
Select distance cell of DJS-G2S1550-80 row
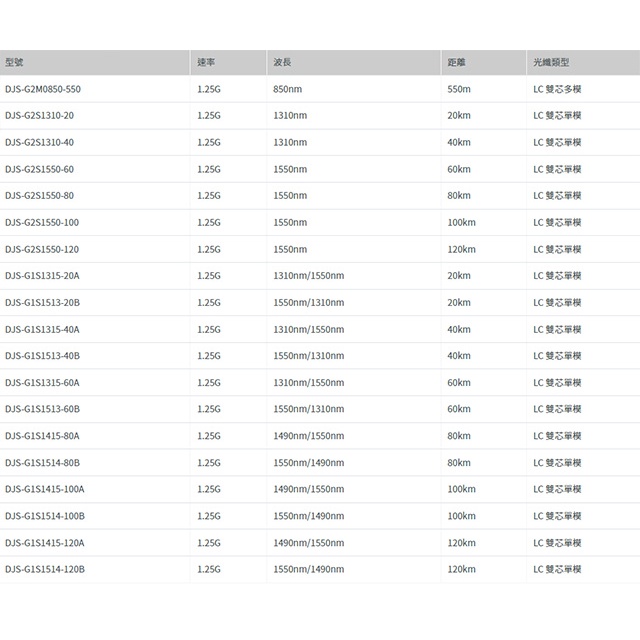(459, 196)
